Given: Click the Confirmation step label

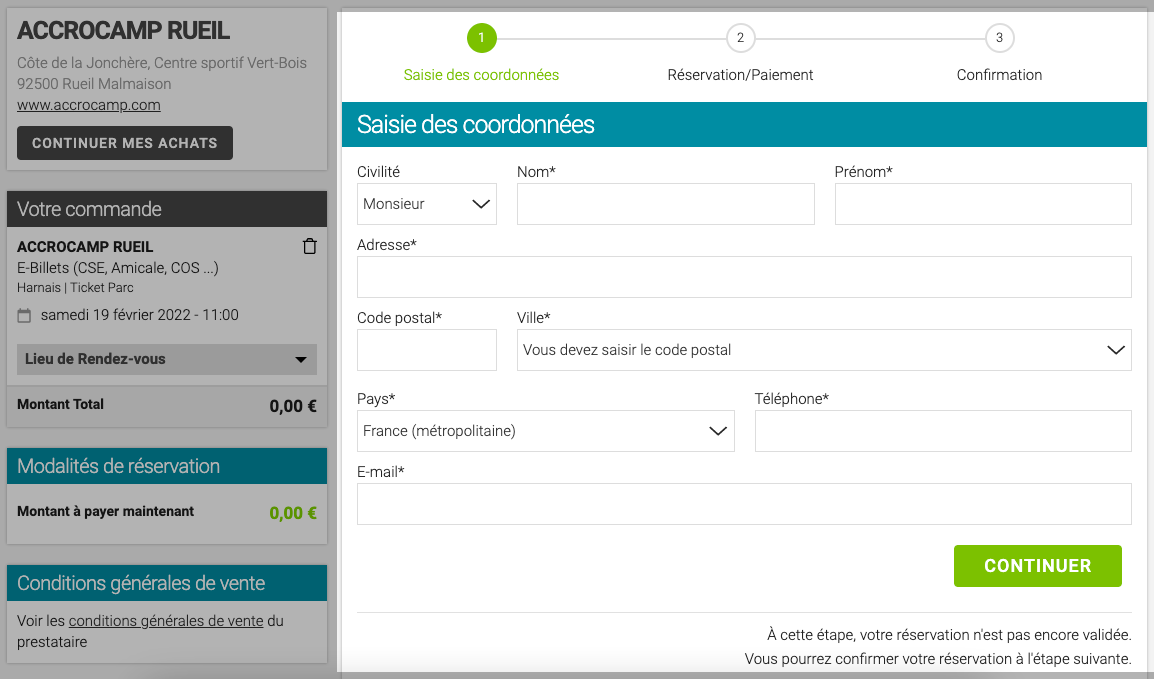Looking at the screenshot, I should tap(999, 75).
